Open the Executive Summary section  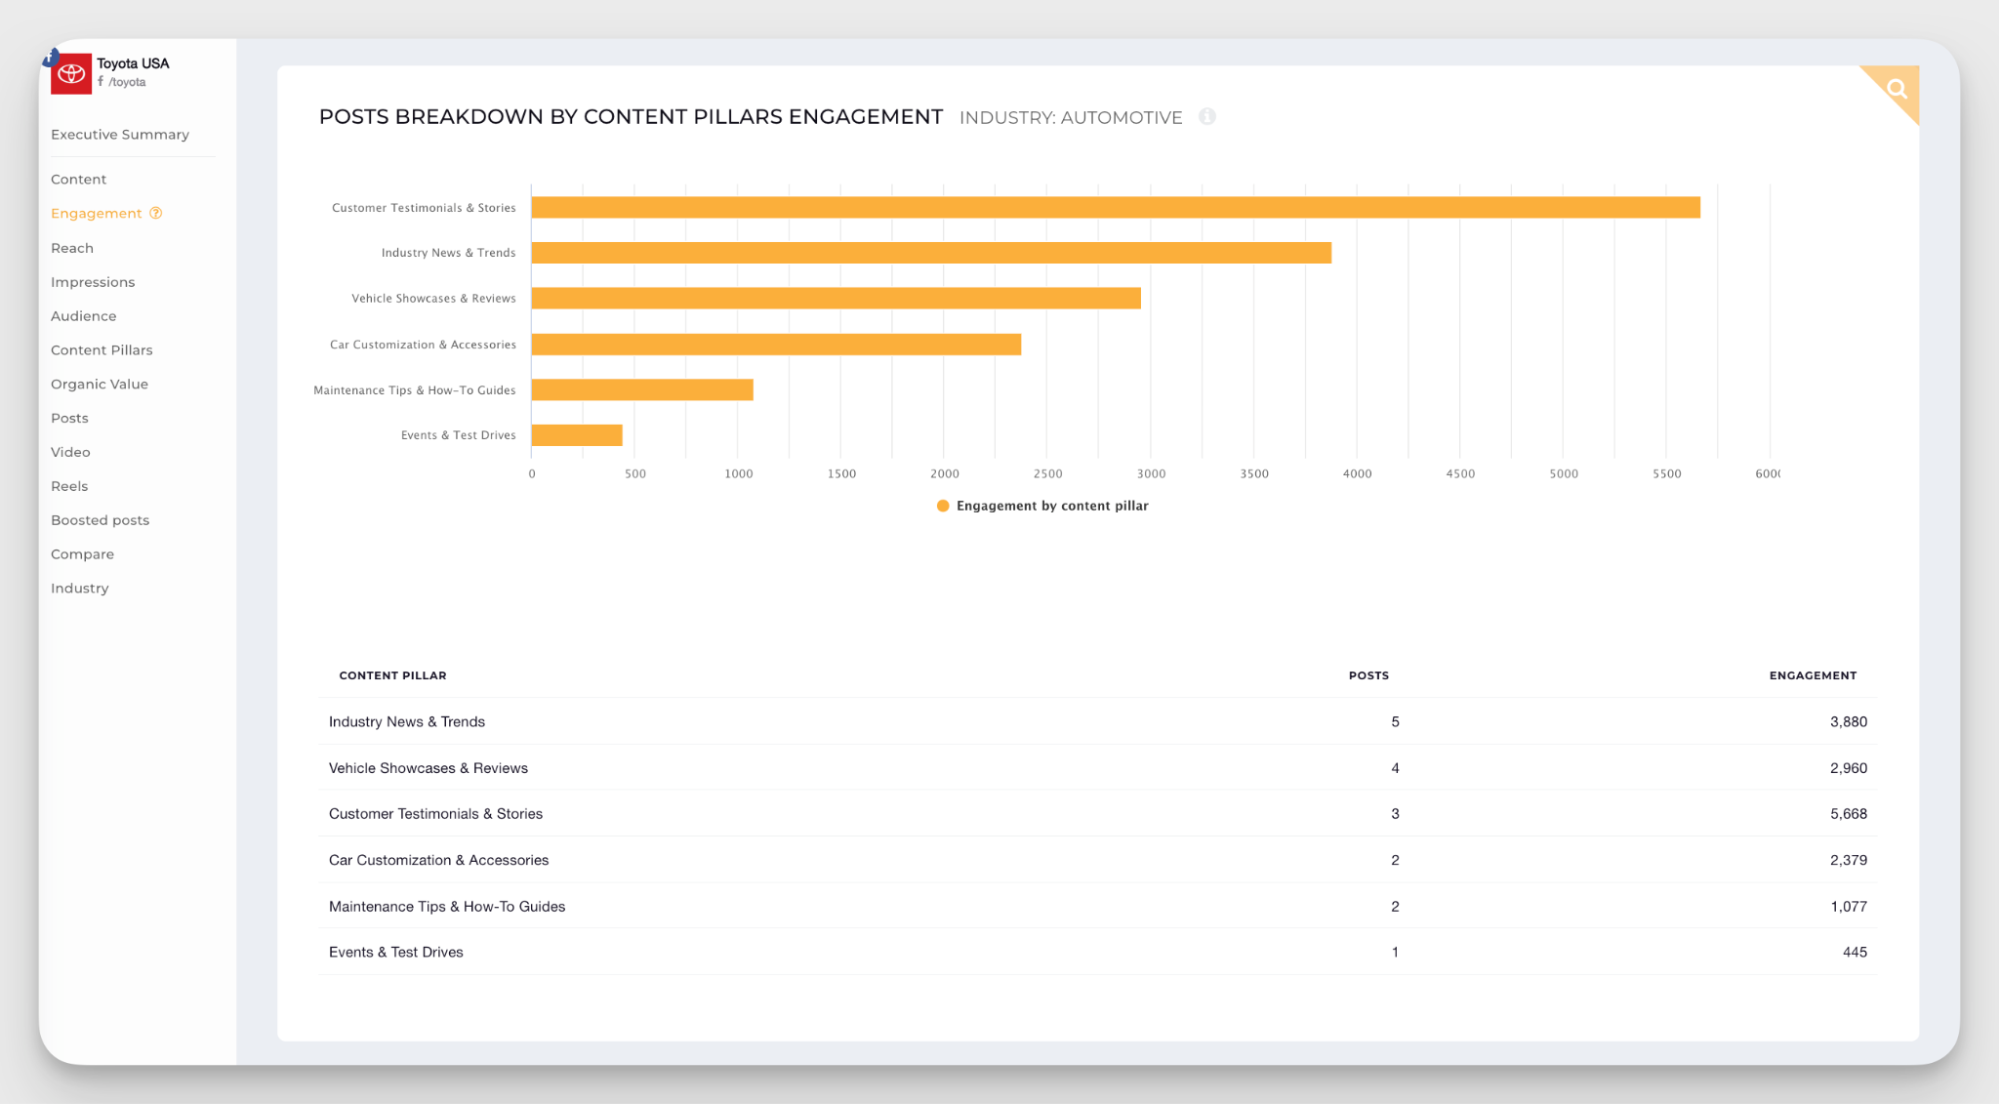[x=119, y=134]
